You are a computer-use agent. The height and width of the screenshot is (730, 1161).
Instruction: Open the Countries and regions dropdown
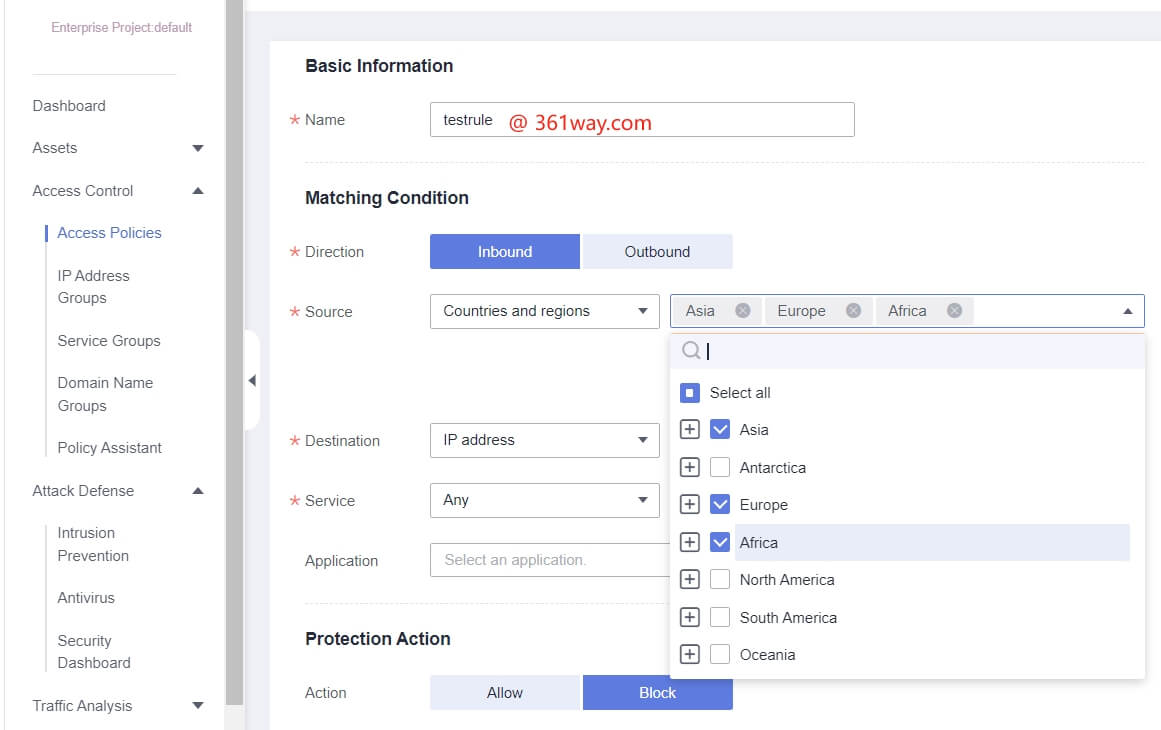click(x=544, y=311)
